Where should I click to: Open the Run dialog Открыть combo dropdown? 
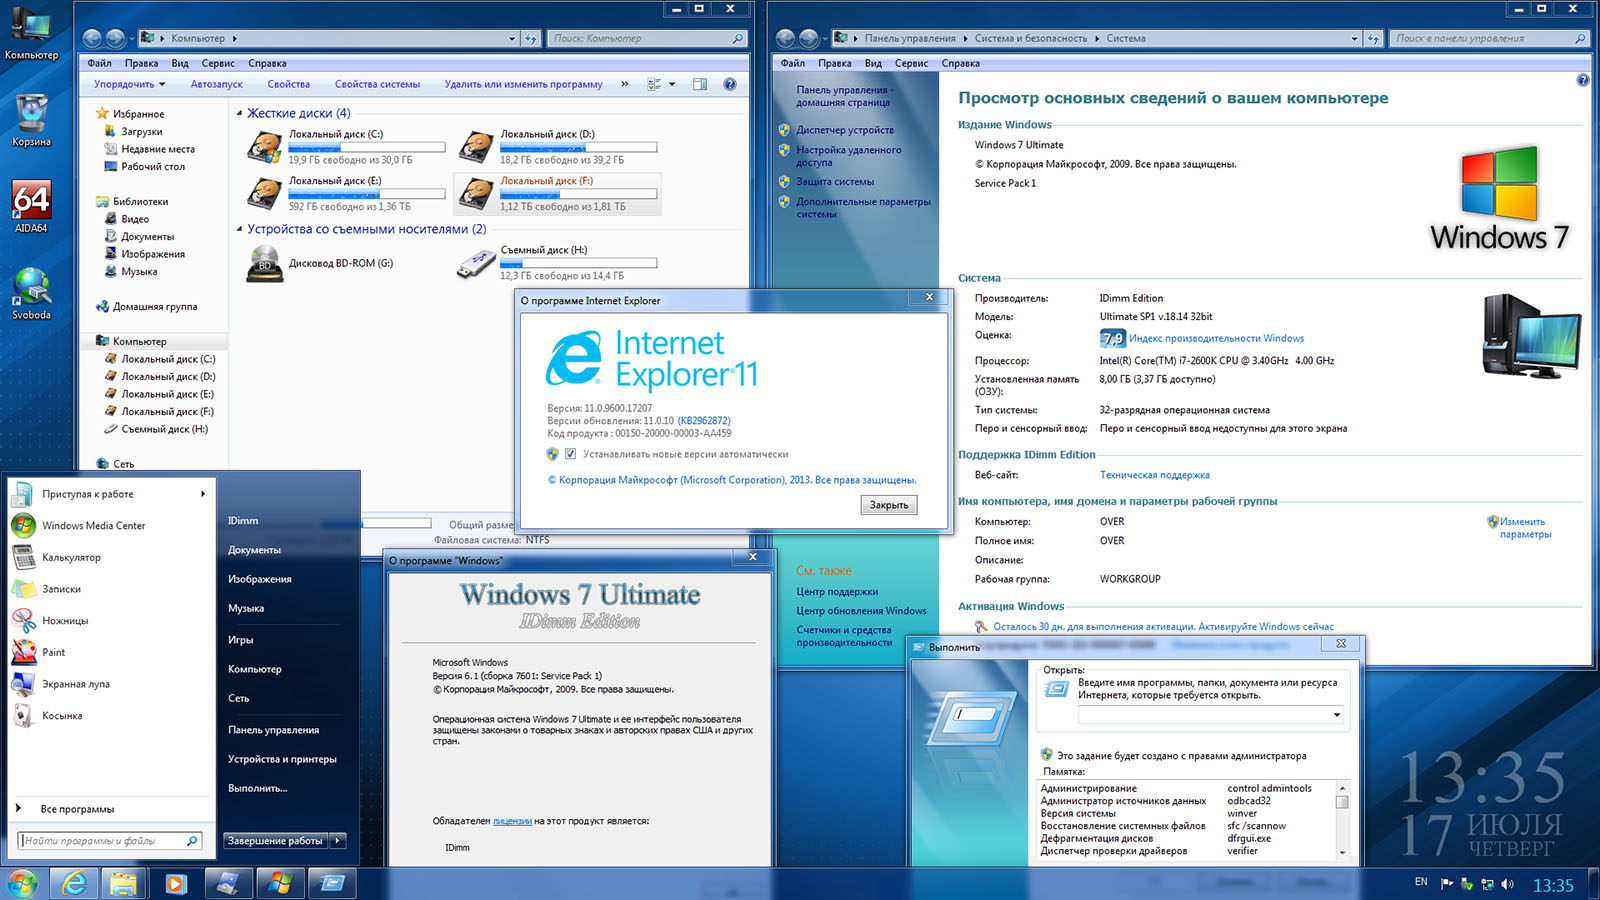[1336, 715]
